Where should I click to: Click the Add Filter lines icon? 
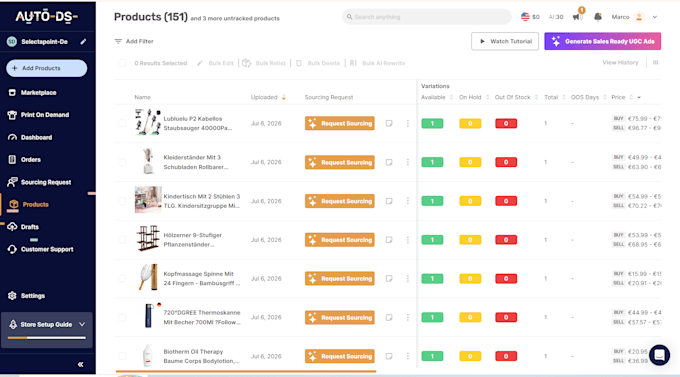[x=118, y=41]
